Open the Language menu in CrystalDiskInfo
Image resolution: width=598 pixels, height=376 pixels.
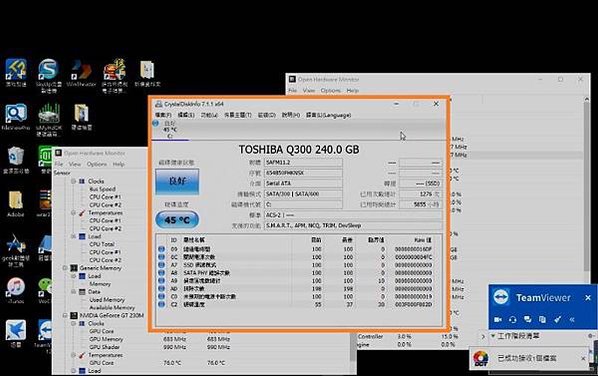pos(328,115)
